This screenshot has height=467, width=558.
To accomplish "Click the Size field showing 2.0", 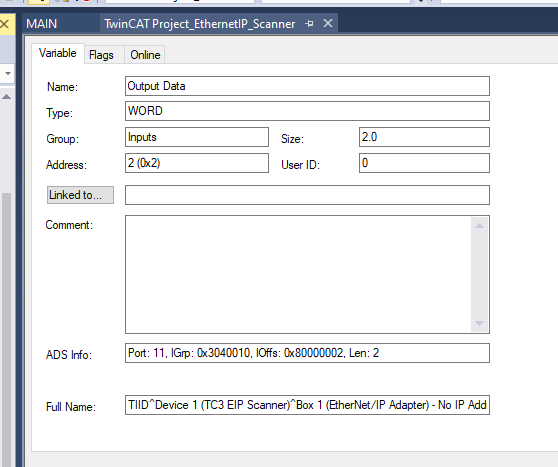I will 424,137.
